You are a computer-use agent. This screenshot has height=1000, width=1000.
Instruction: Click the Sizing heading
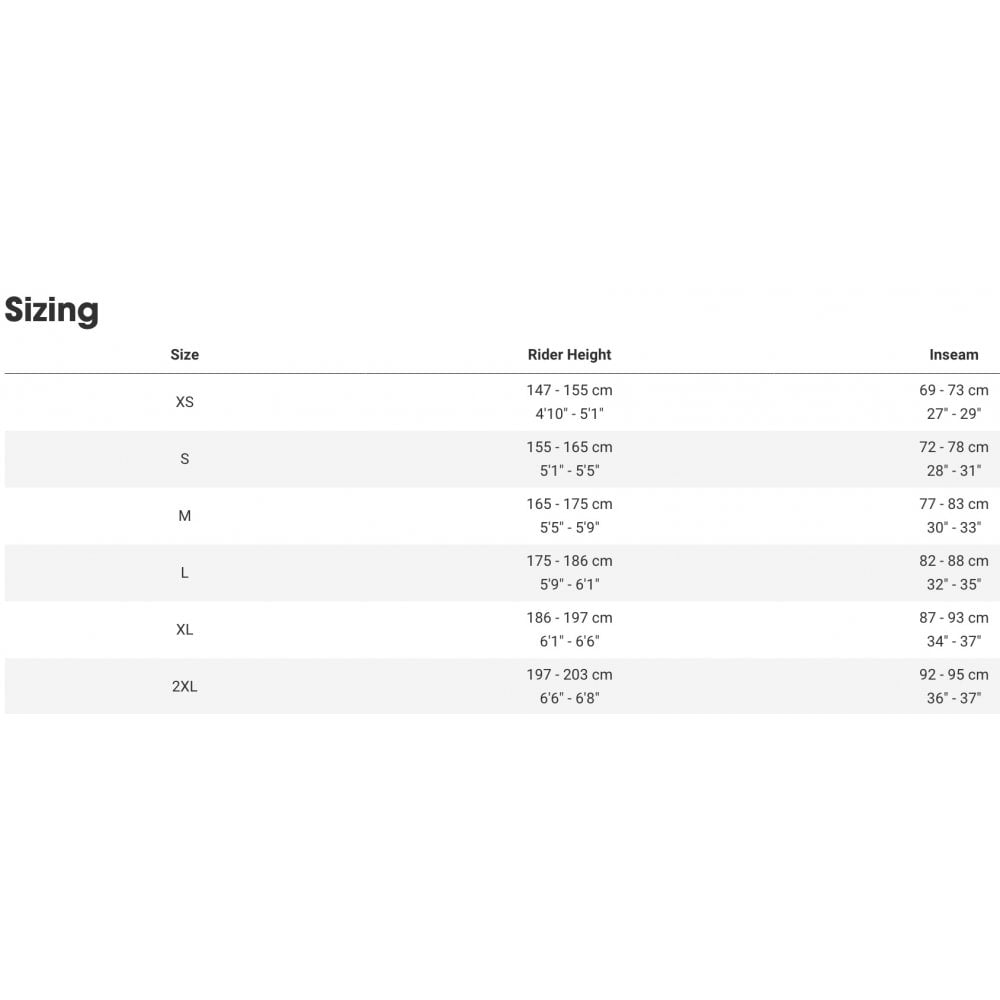(52, 310)
